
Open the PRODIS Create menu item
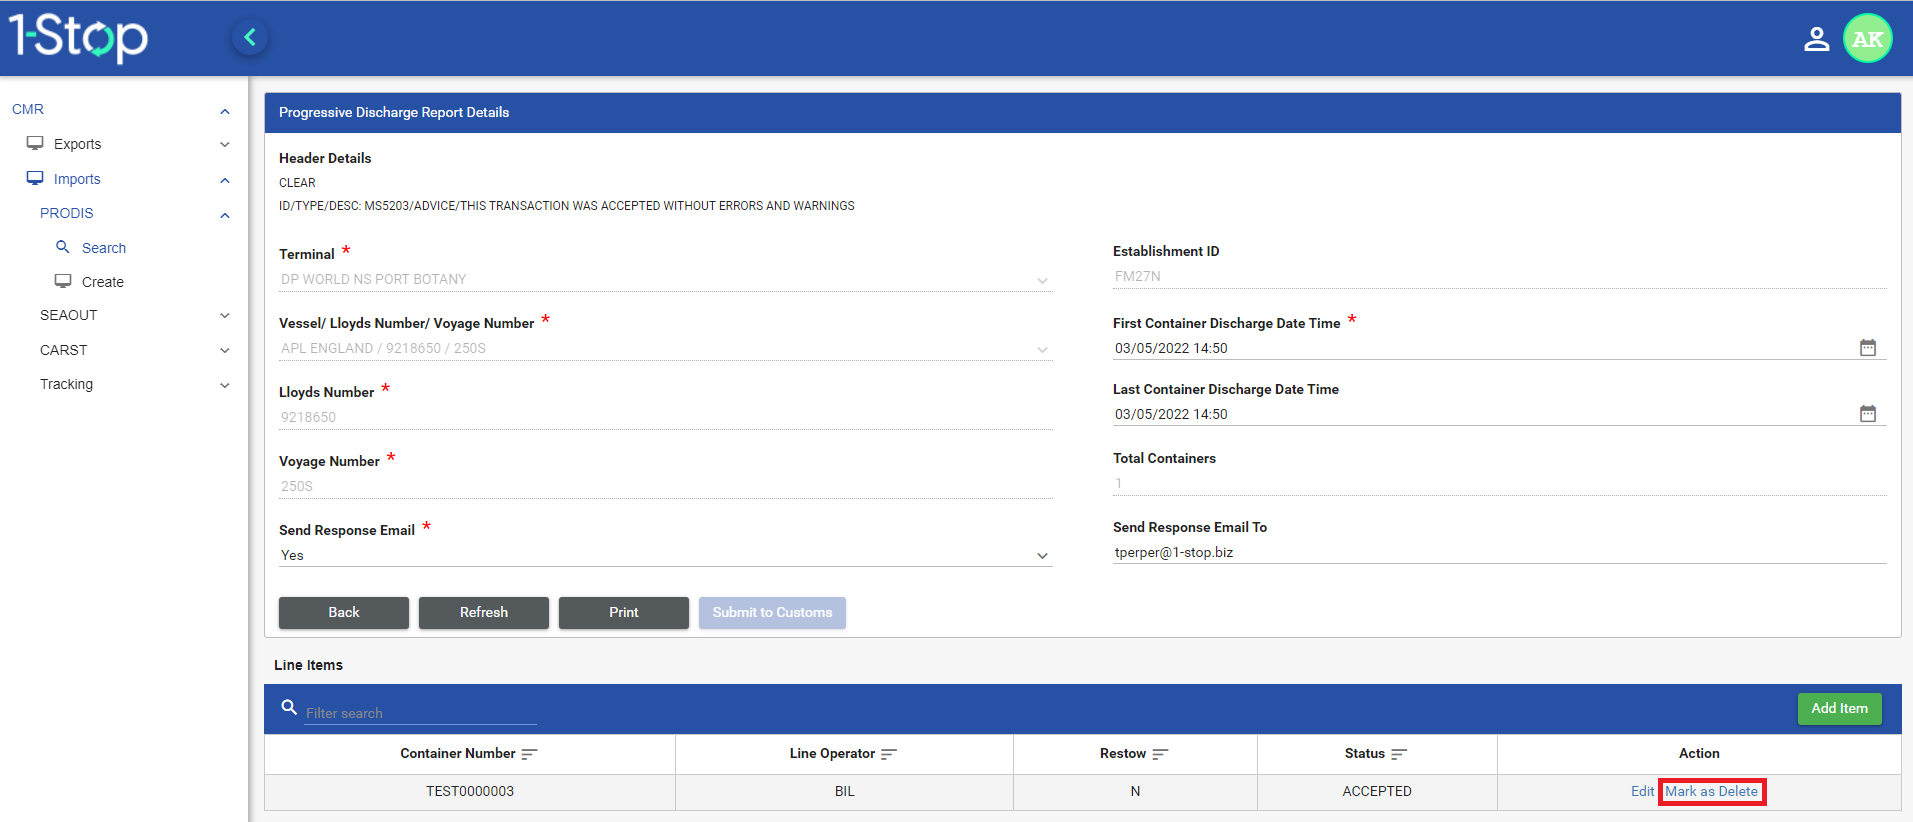click(x=102, y=282)
